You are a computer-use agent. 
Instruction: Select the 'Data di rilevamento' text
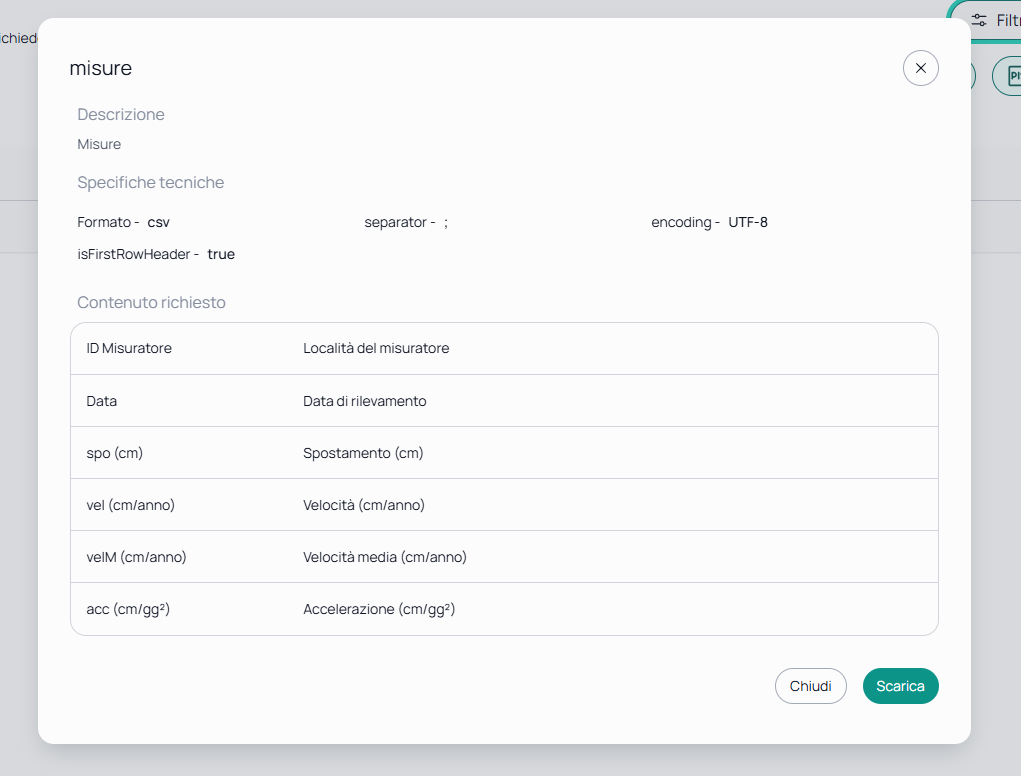point(365,401)
